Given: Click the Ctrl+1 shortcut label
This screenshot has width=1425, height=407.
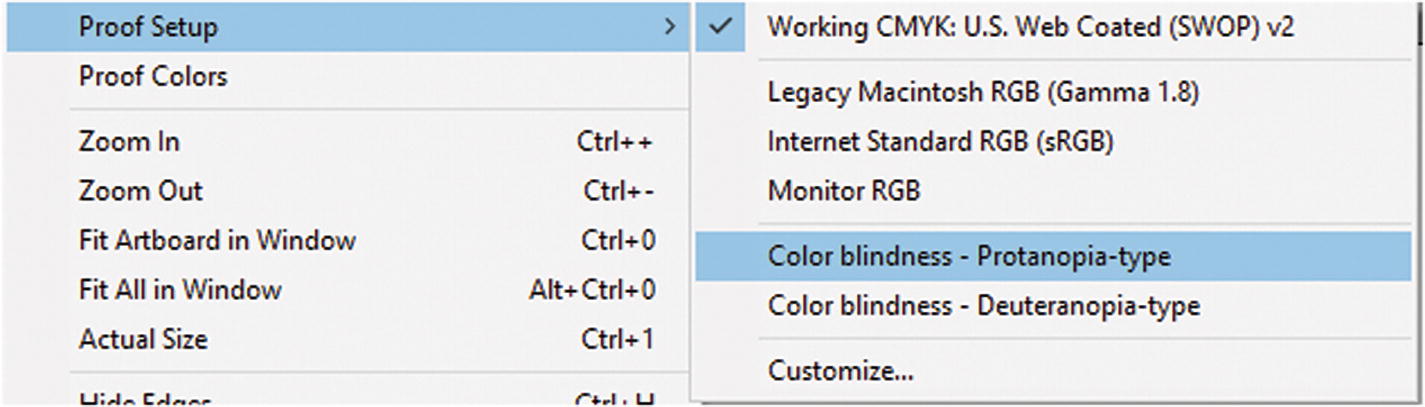Looking at the screenshot, I should pyautogui.click(x=617, y=340).
